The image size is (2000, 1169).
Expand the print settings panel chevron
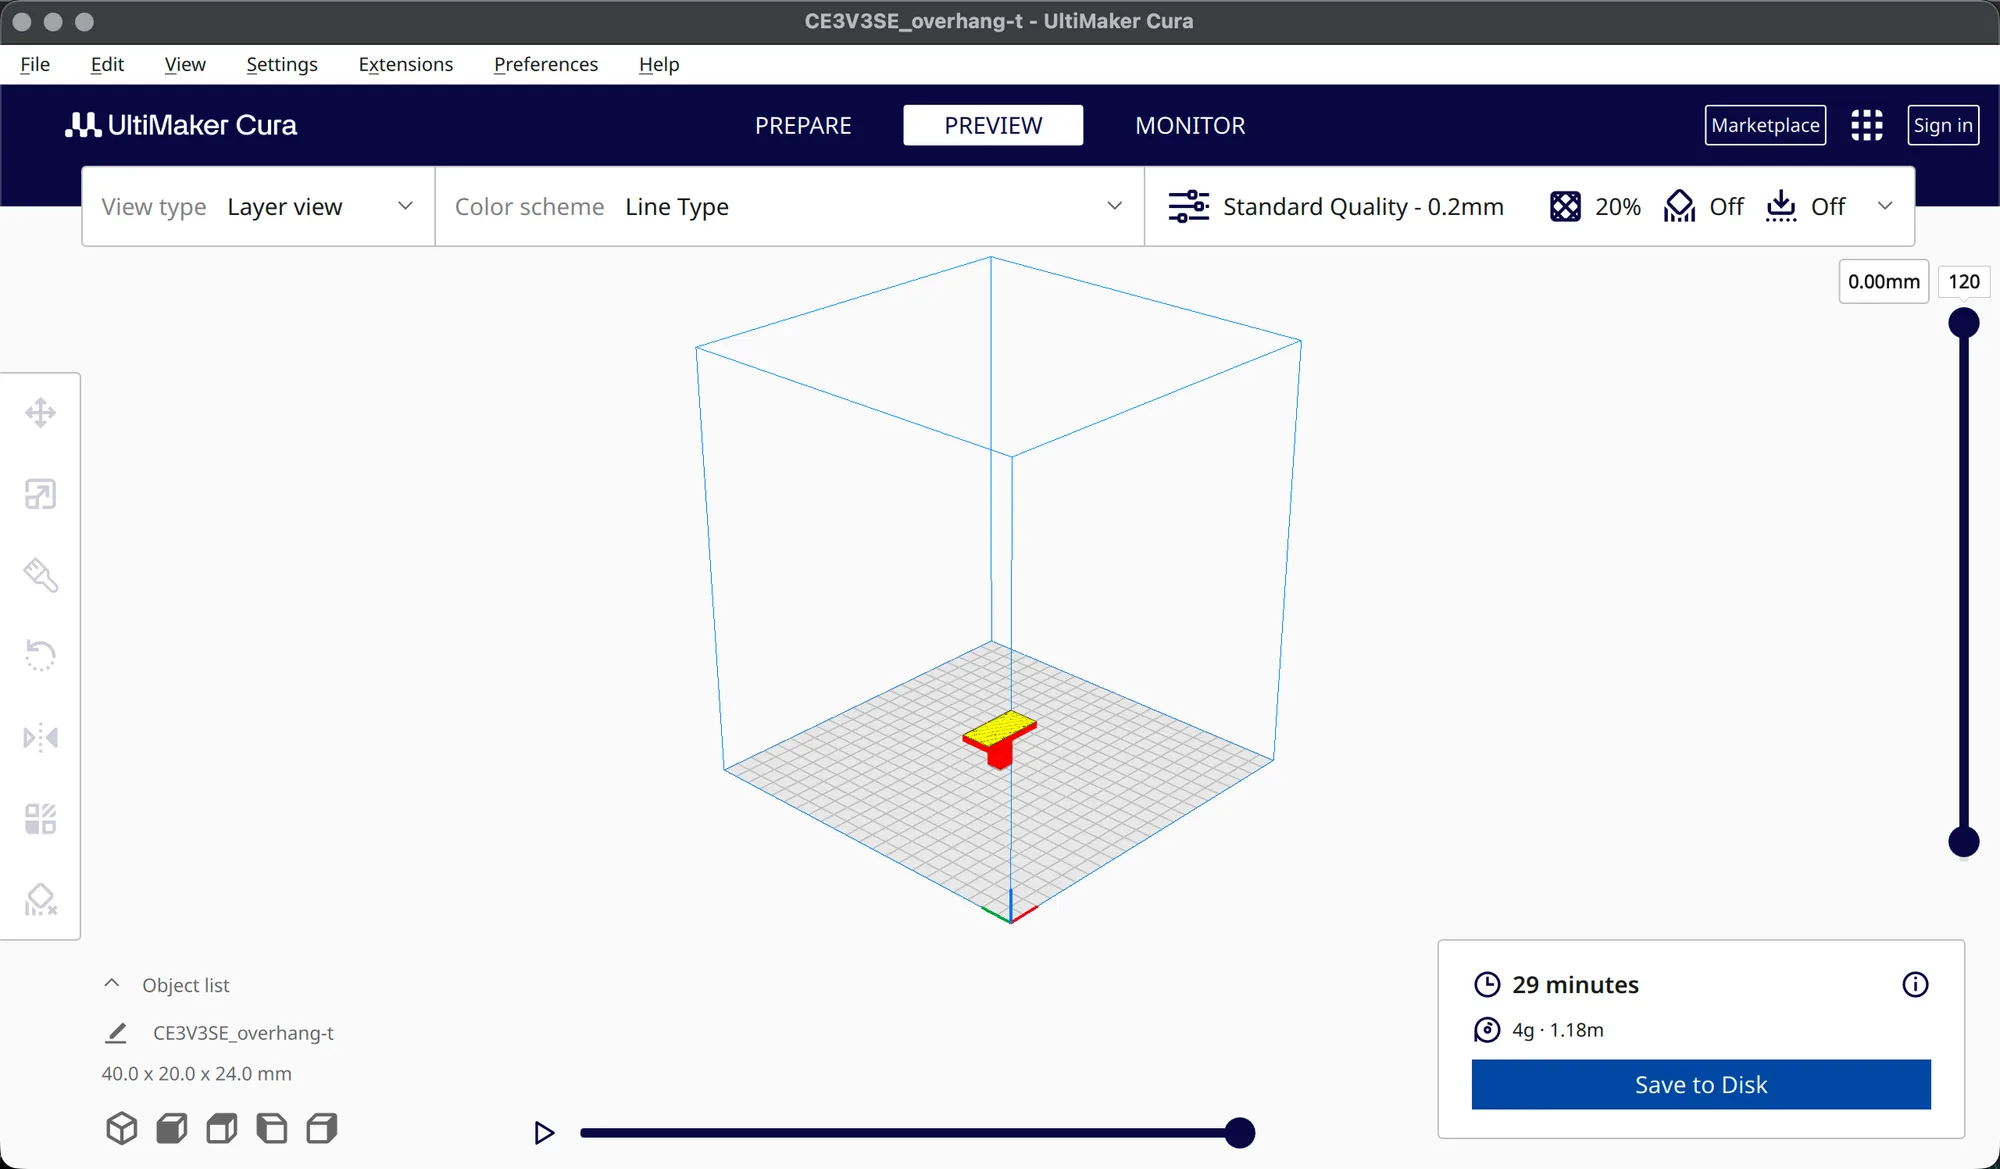pyautogui.click(x=1885, y=206)
